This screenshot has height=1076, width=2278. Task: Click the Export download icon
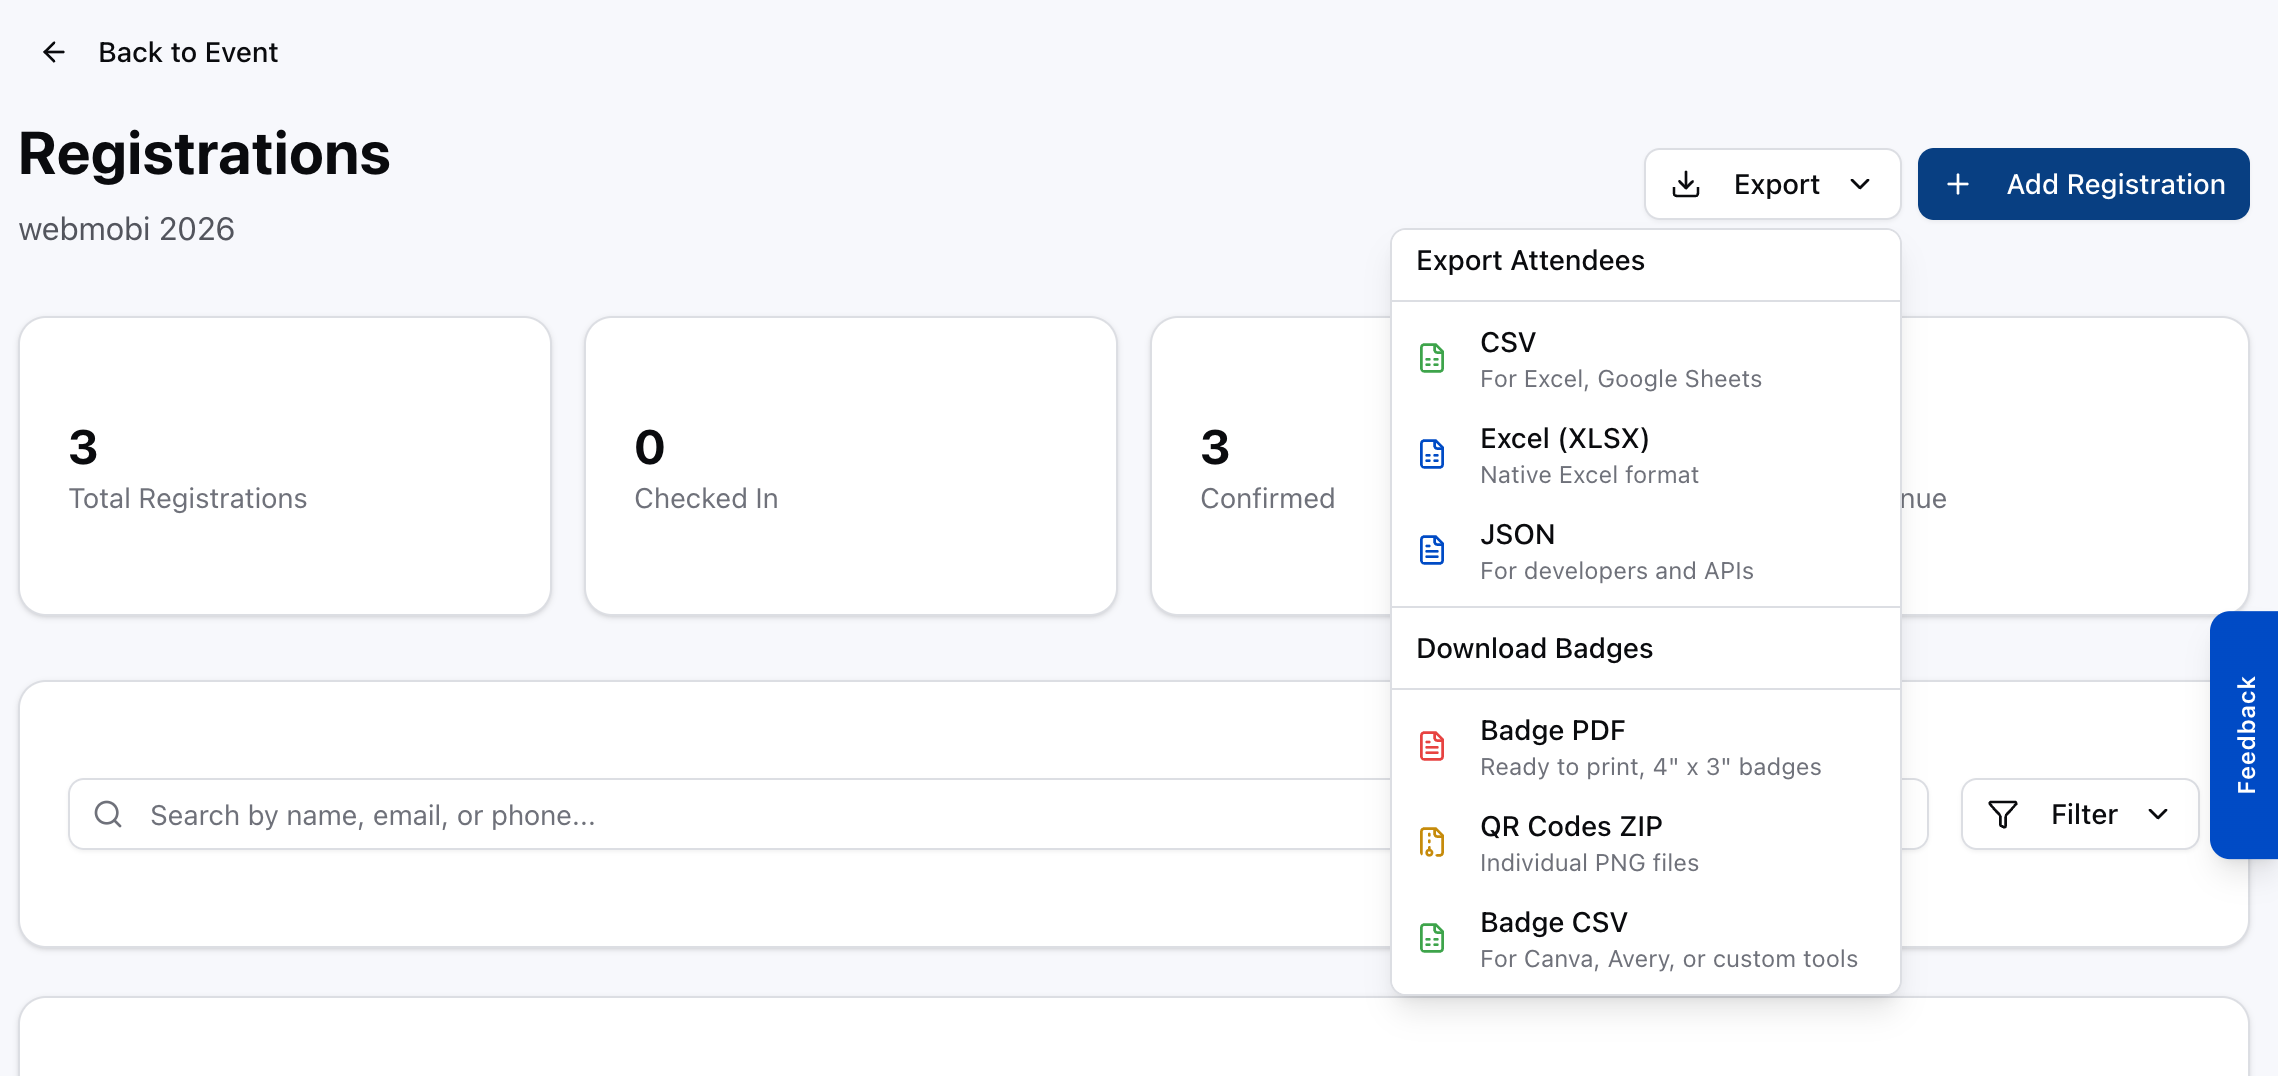click(x=1686, y=184)
